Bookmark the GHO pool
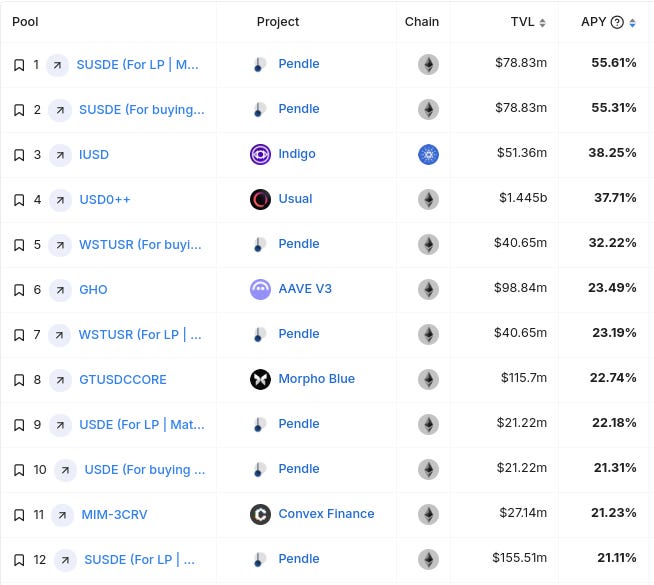 [19, 290]
